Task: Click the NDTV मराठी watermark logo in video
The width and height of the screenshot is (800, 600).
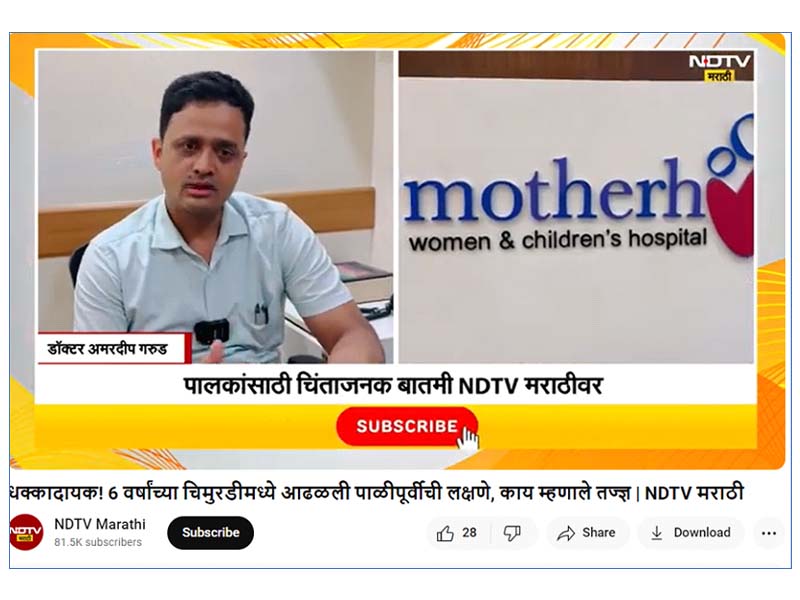Action: 719,67
